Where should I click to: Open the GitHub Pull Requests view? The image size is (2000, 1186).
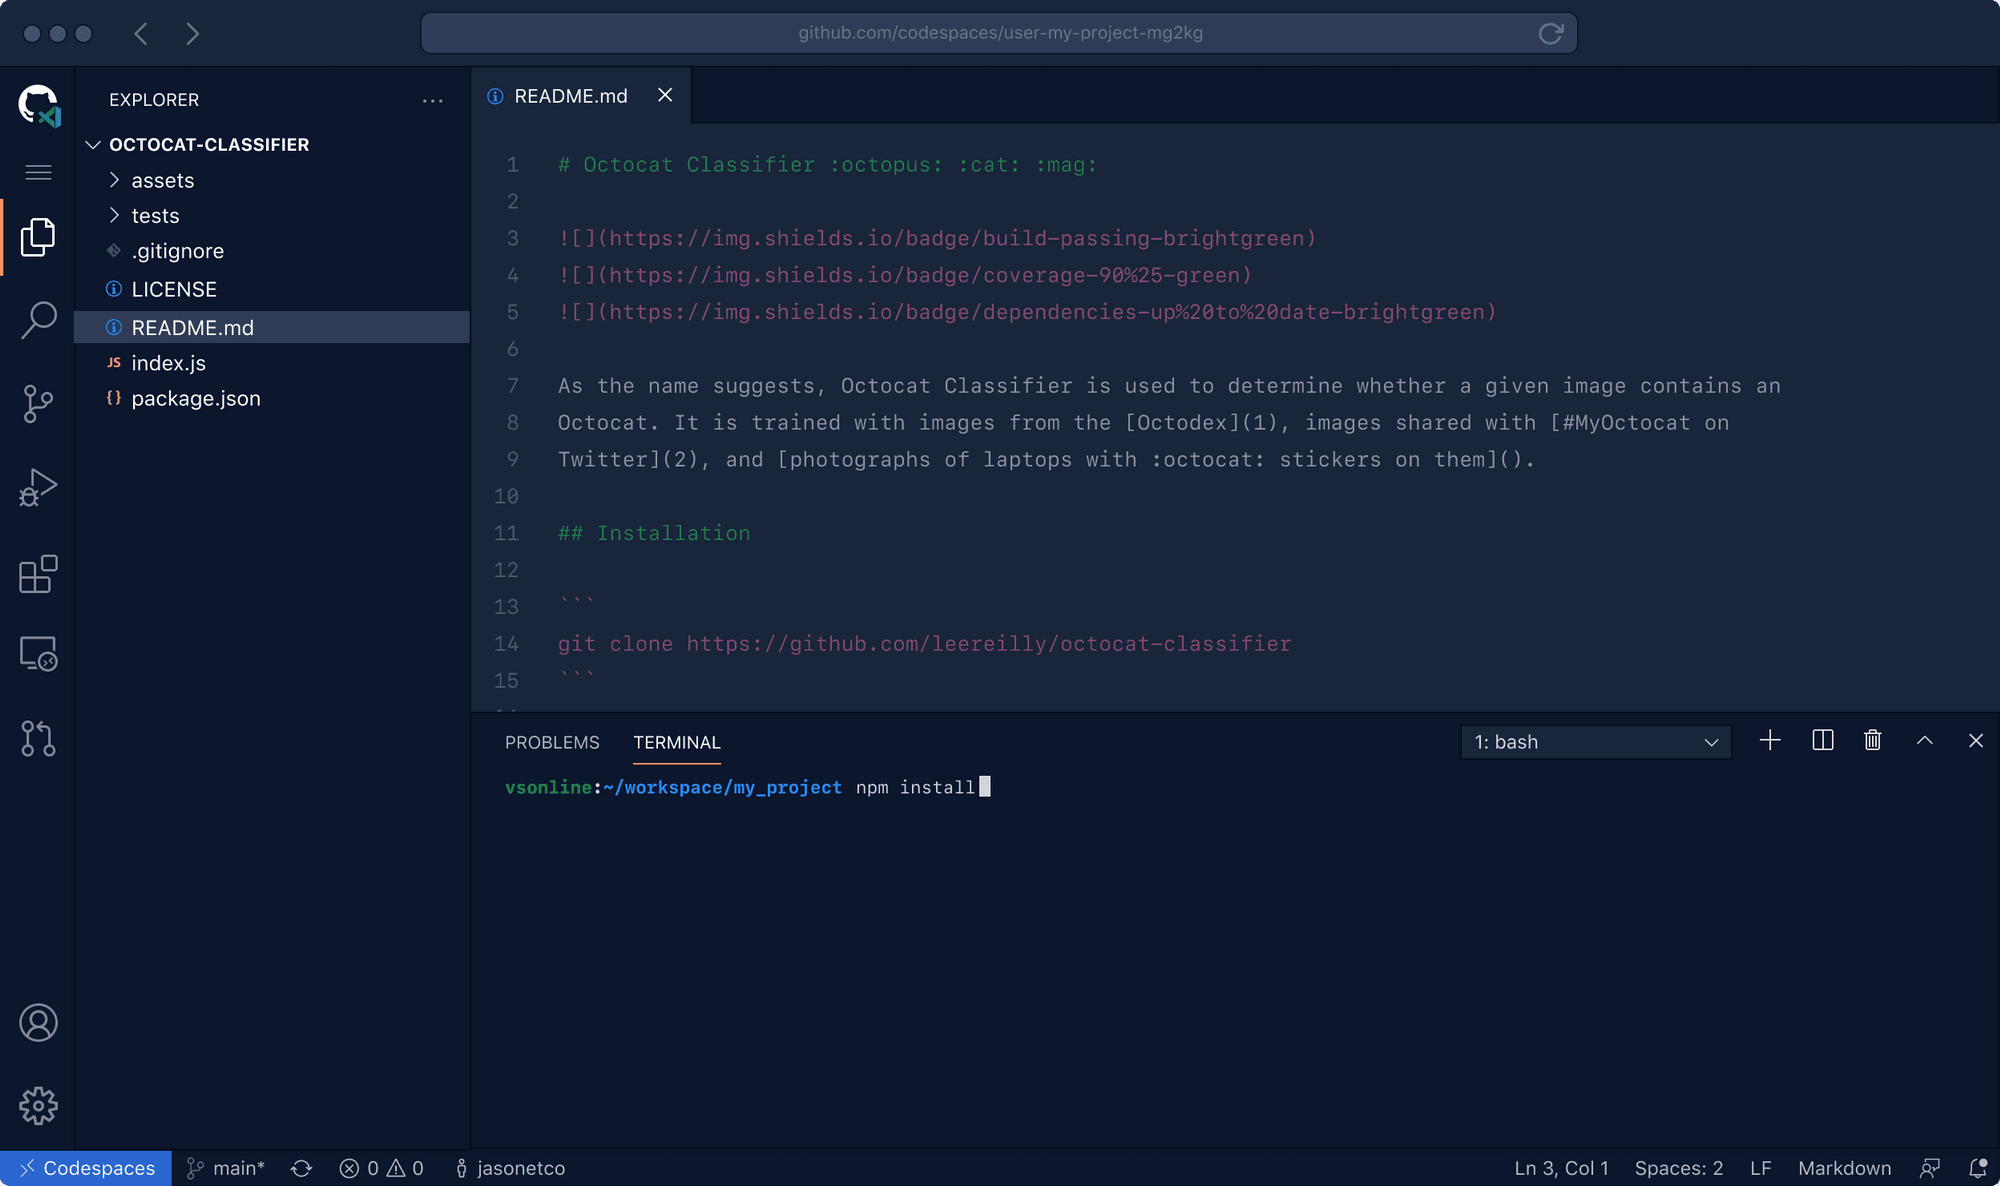click(x=38, y=739)
